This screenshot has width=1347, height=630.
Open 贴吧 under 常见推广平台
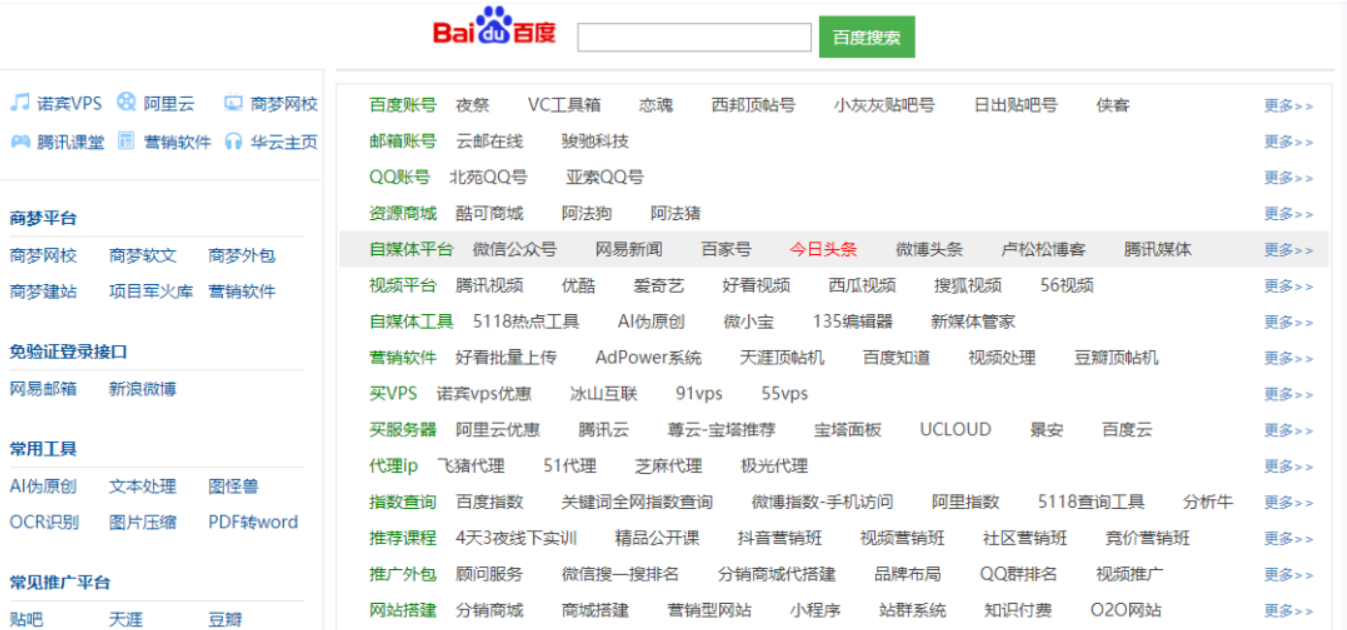[x=26, y=620]
